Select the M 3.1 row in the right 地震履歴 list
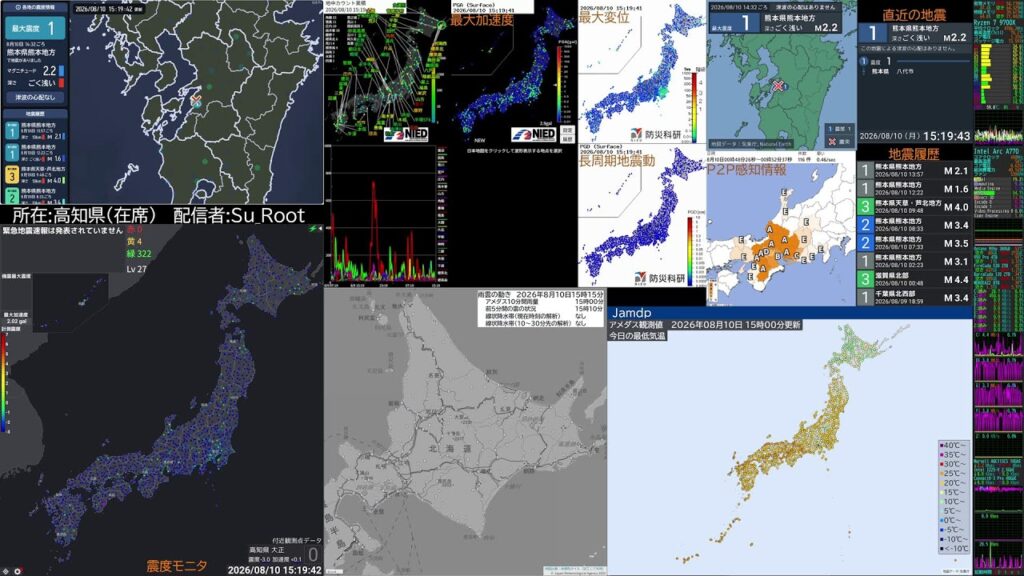 [914, 261]
